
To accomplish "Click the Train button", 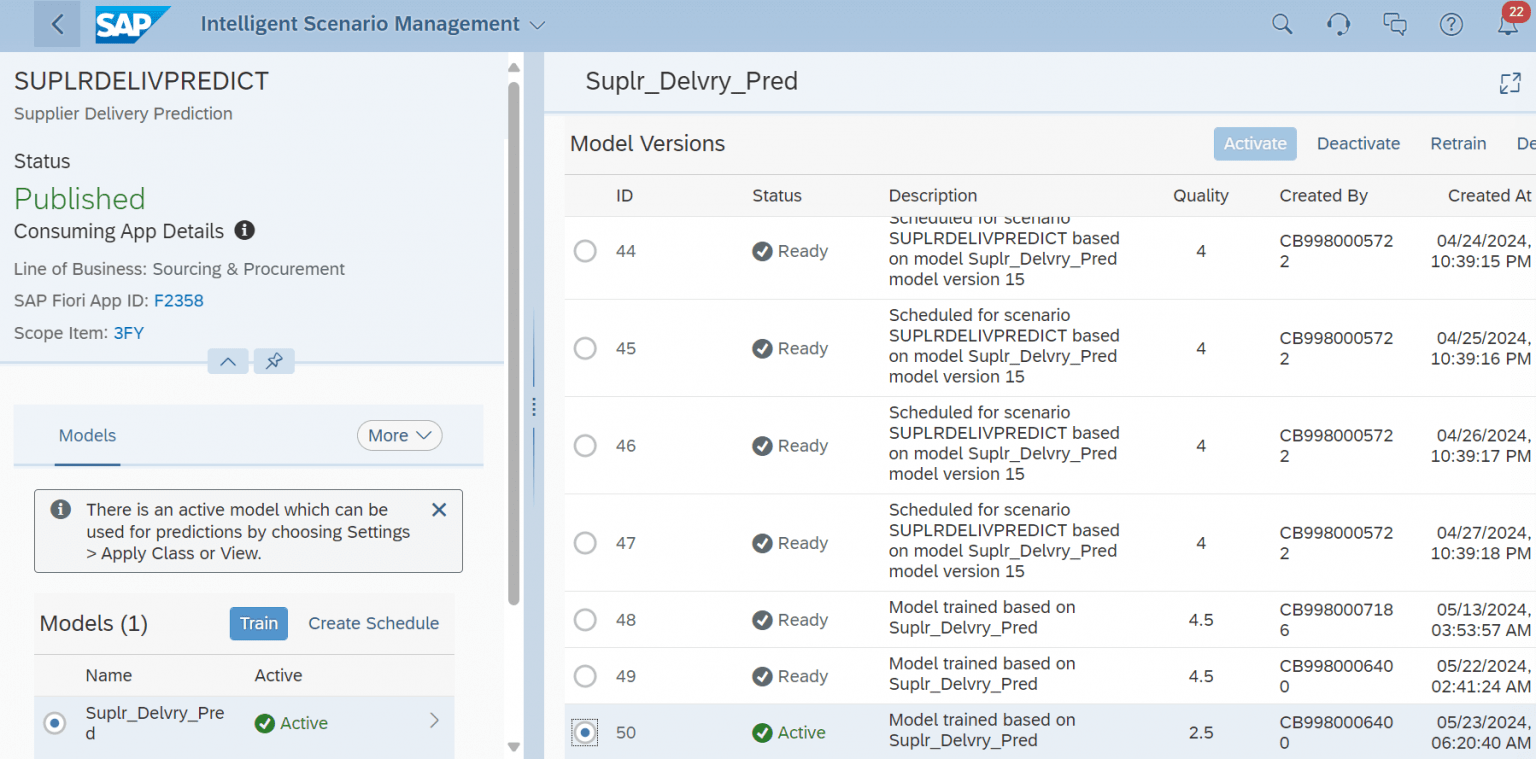I will (258, 623).
